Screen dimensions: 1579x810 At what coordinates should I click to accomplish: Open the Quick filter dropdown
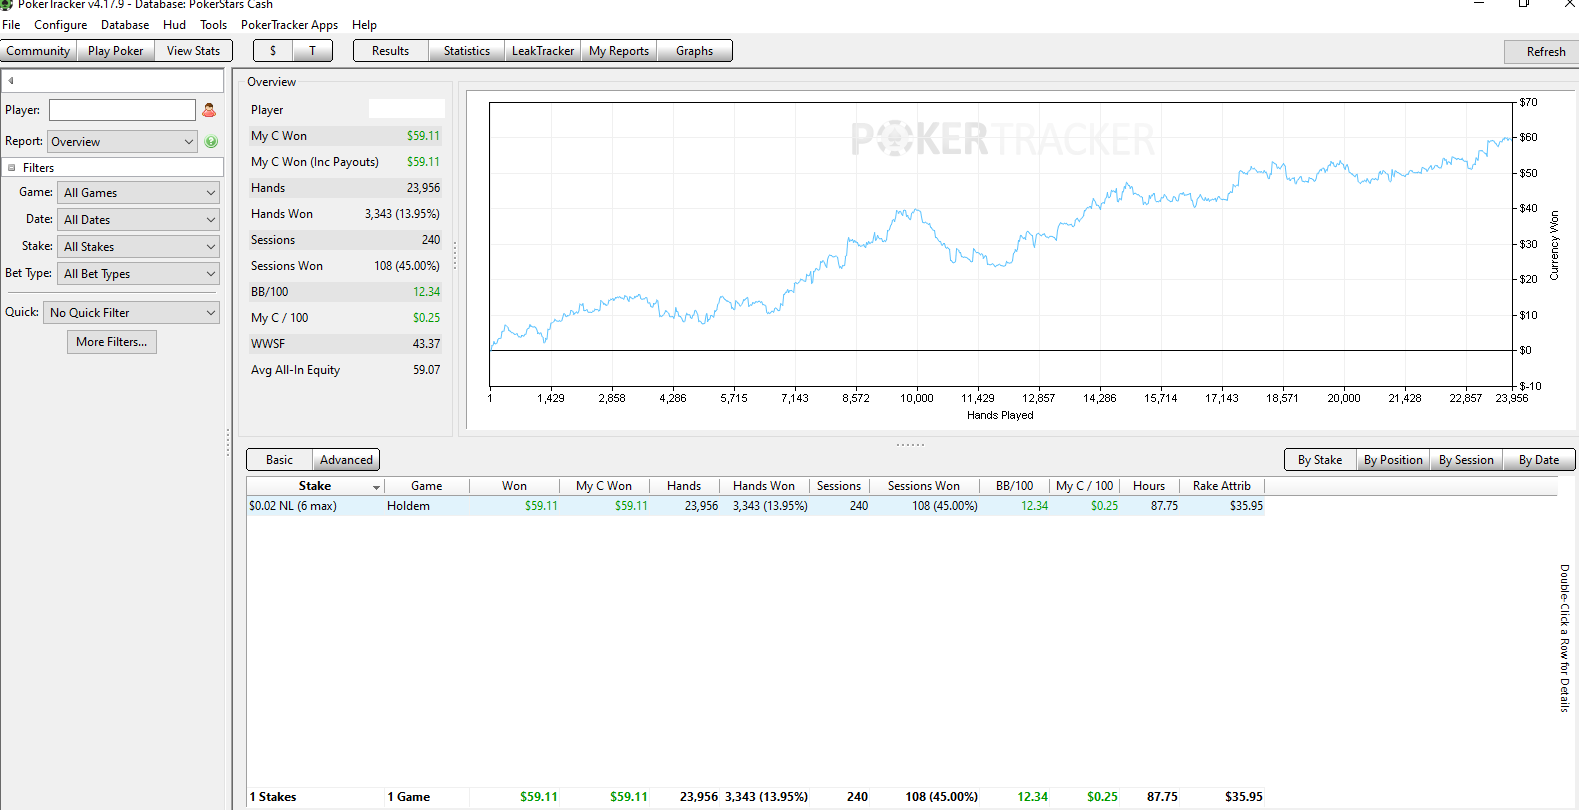click(x=132, y=313)
